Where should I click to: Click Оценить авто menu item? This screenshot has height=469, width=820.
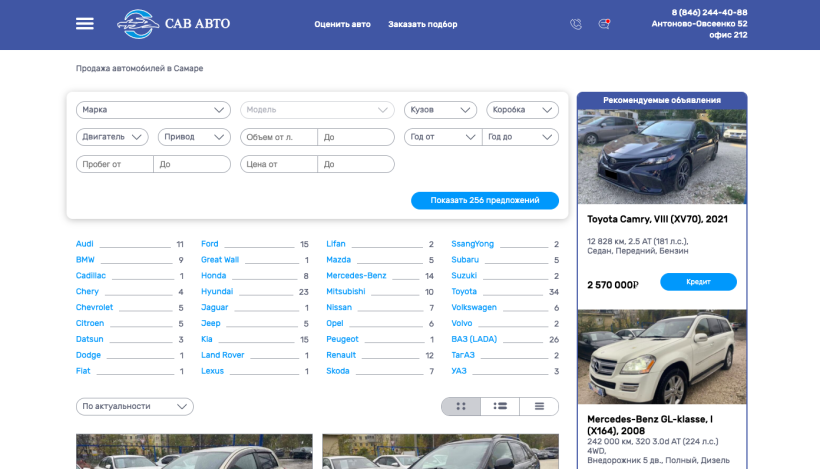point(342,24)
